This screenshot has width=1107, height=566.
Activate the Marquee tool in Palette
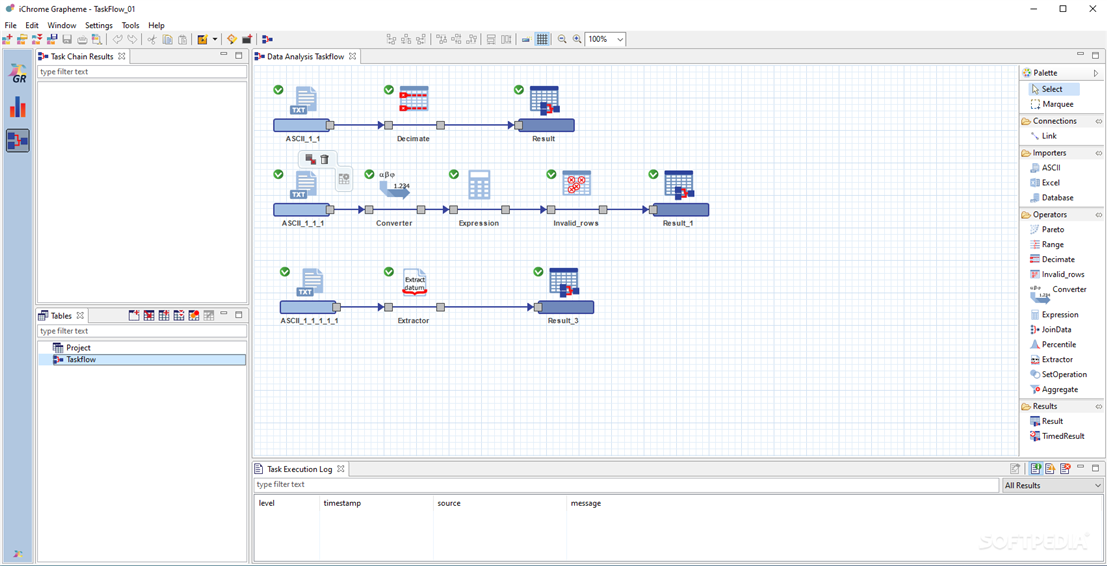[1052, 104]
